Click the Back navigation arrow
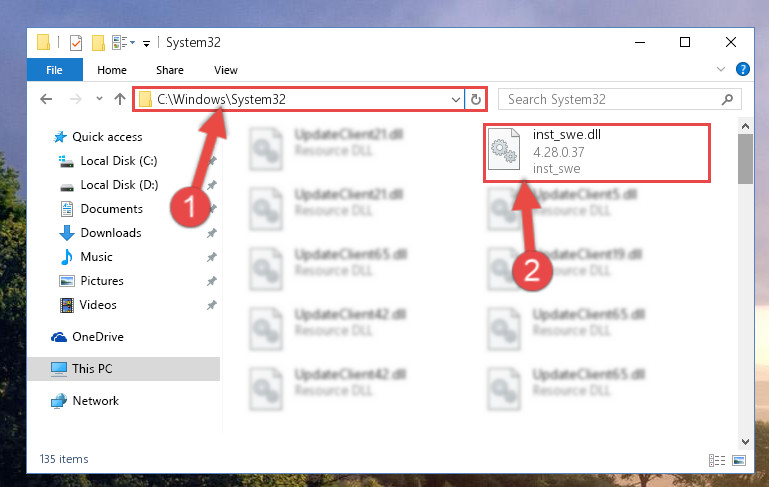 pyautogui.click(x=46, y=100)
